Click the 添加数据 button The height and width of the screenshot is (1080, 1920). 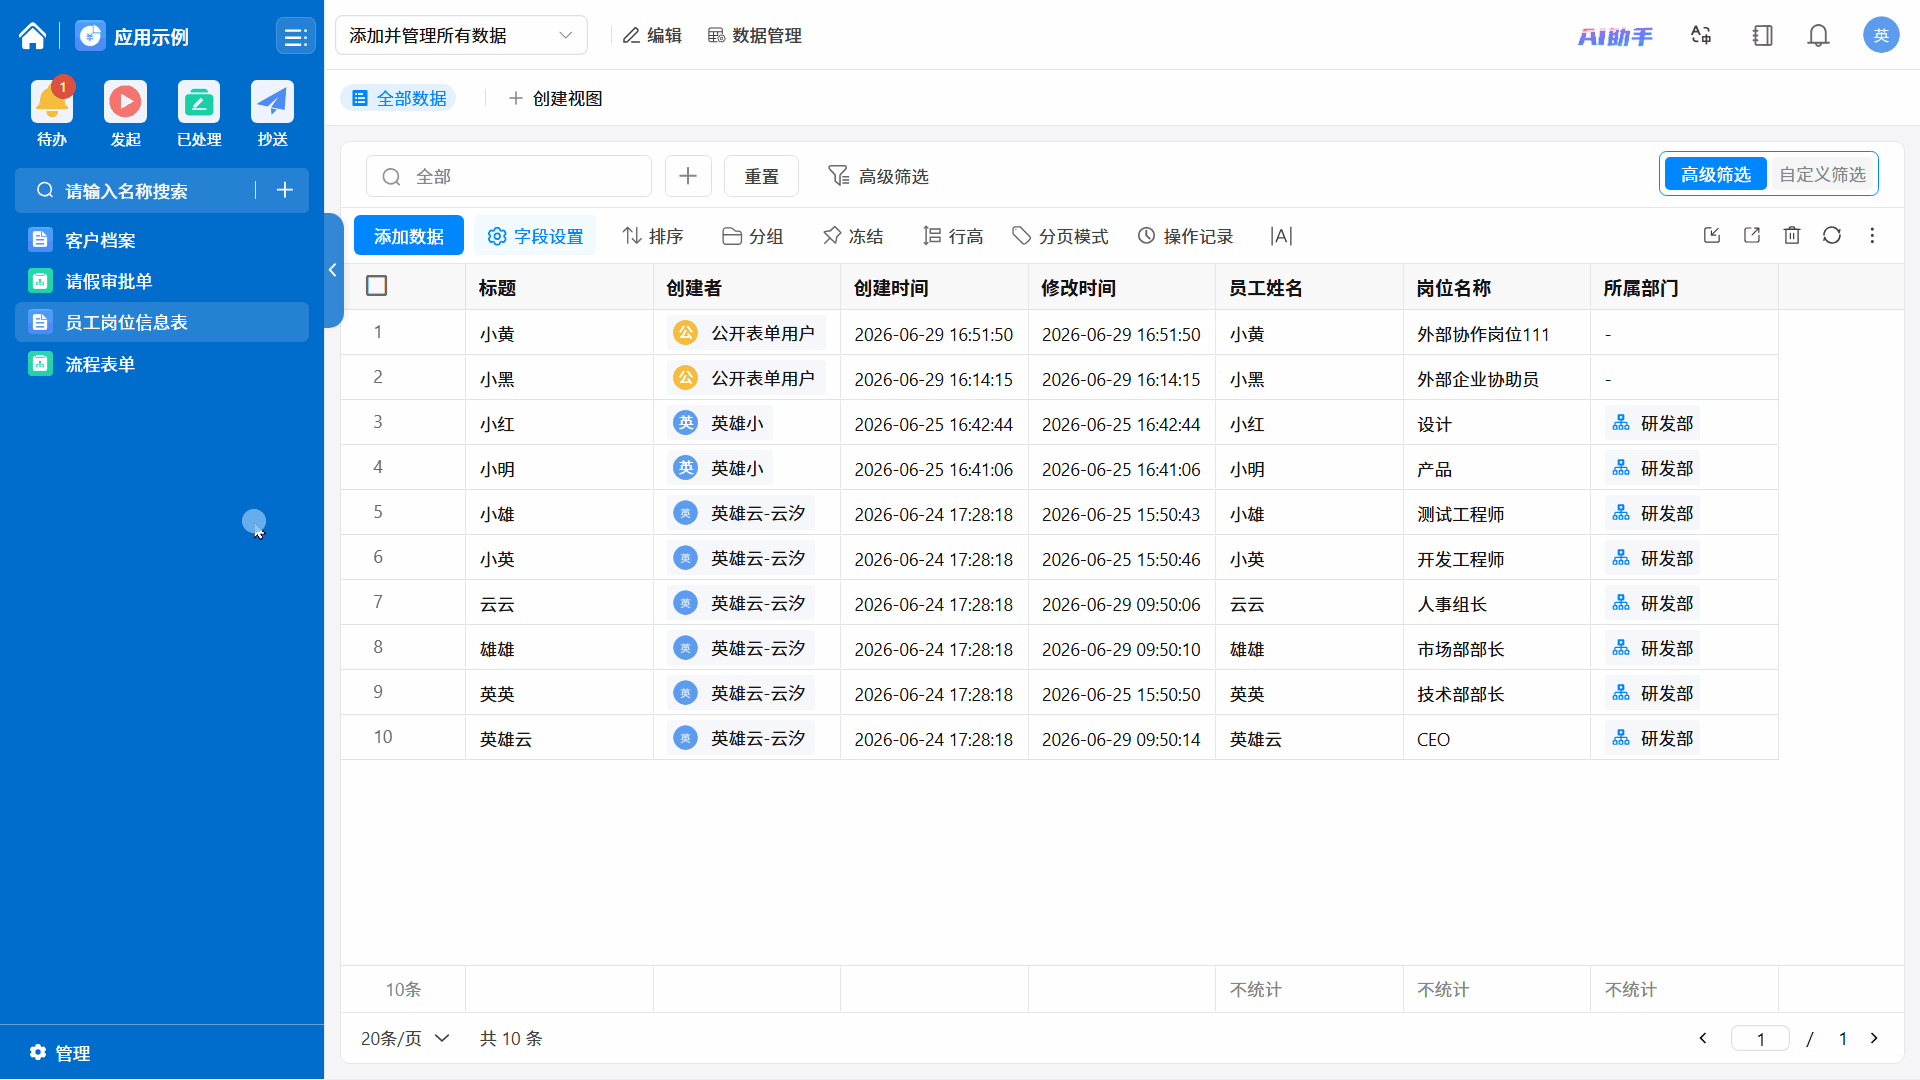click(408, 236)
